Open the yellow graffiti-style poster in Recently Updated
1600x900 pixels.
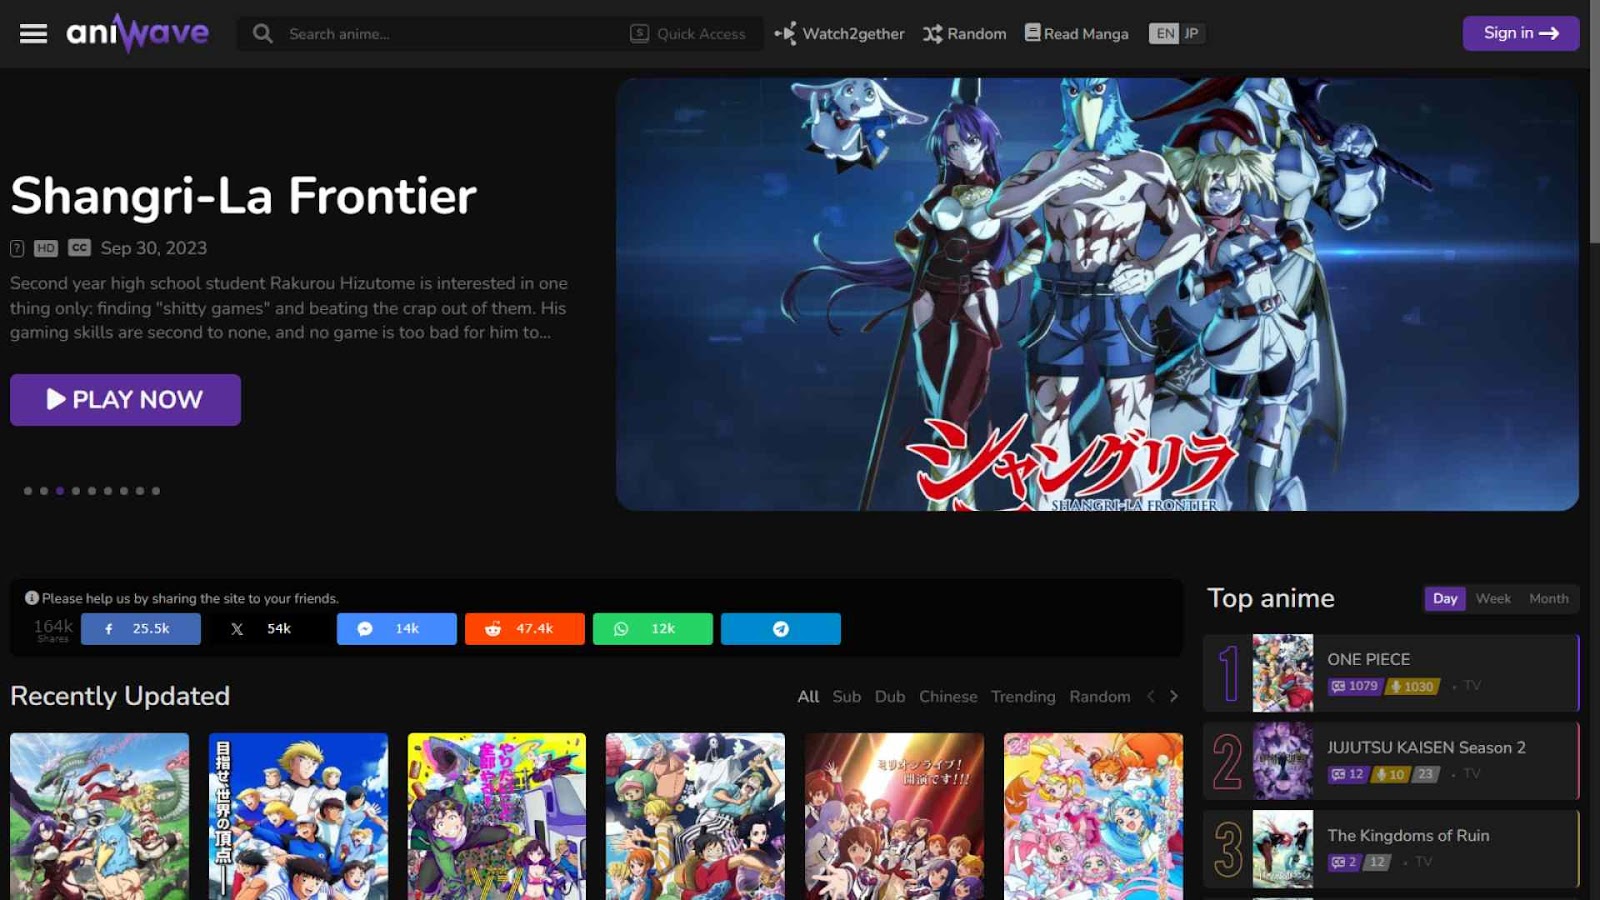coord(497,816)
